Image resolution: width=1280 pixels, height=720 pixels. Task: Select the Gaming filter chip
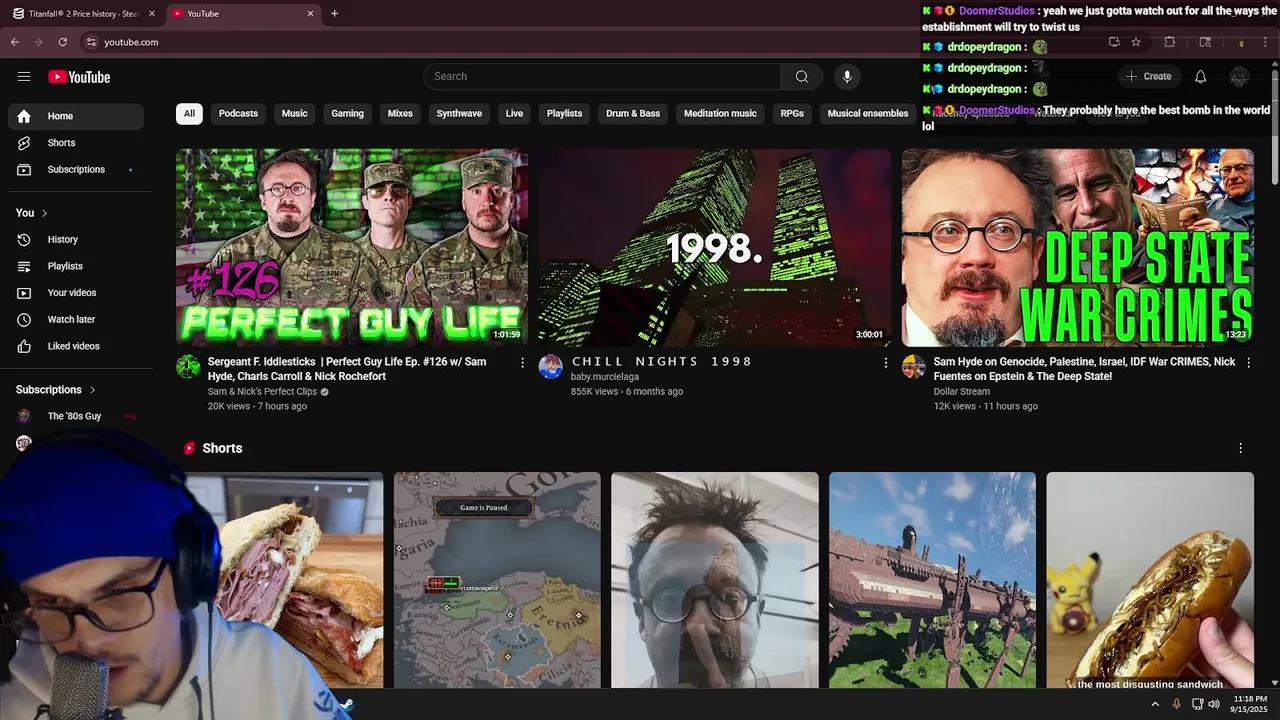(347, 114)
